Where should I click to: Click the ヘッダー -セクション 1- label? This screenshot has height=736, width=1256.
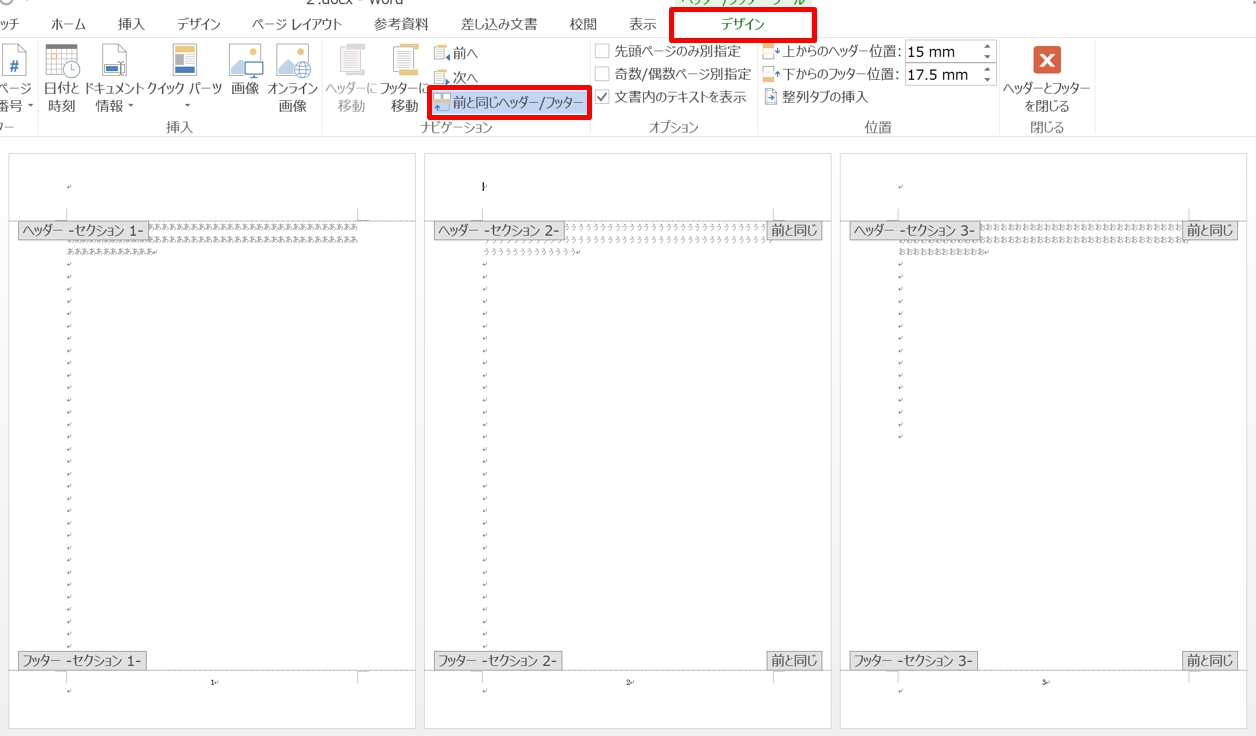click(x=83, y=231)
